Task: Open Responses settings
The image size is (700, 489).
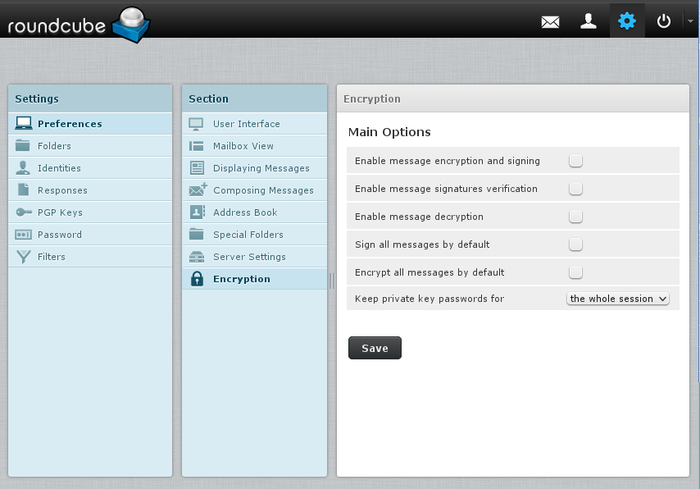Action: [x=90, y=190]
